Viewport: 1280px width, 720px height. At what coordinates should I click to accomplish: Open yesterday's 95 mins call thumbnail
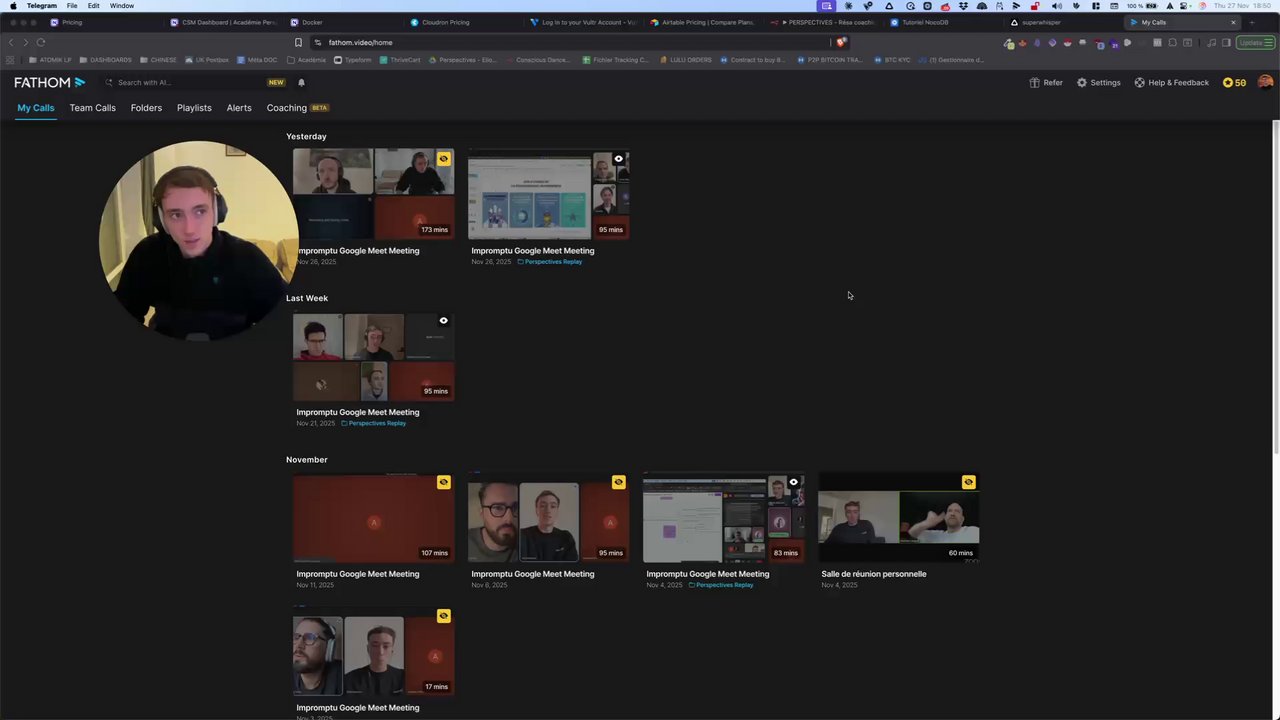[x=548, y=193]
